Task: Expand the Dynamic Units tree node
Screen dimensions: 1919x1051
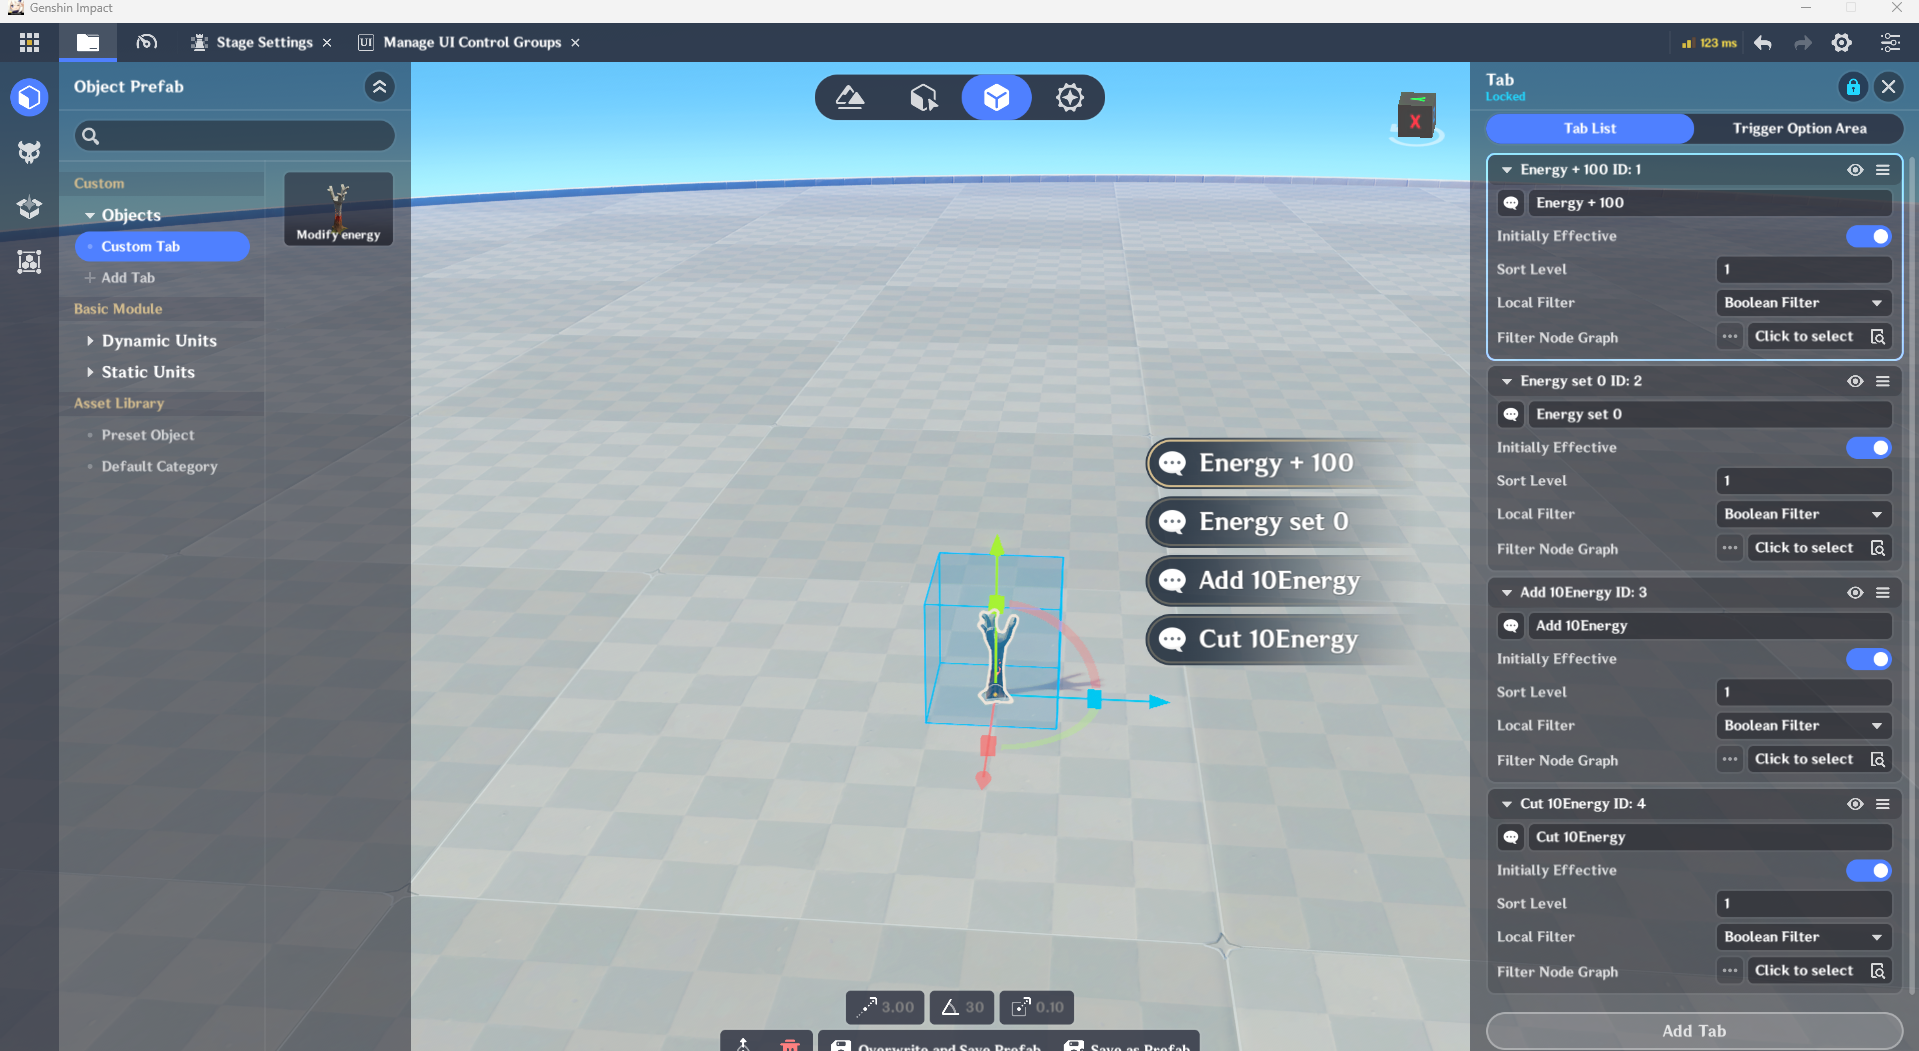Action: (90, 341)
